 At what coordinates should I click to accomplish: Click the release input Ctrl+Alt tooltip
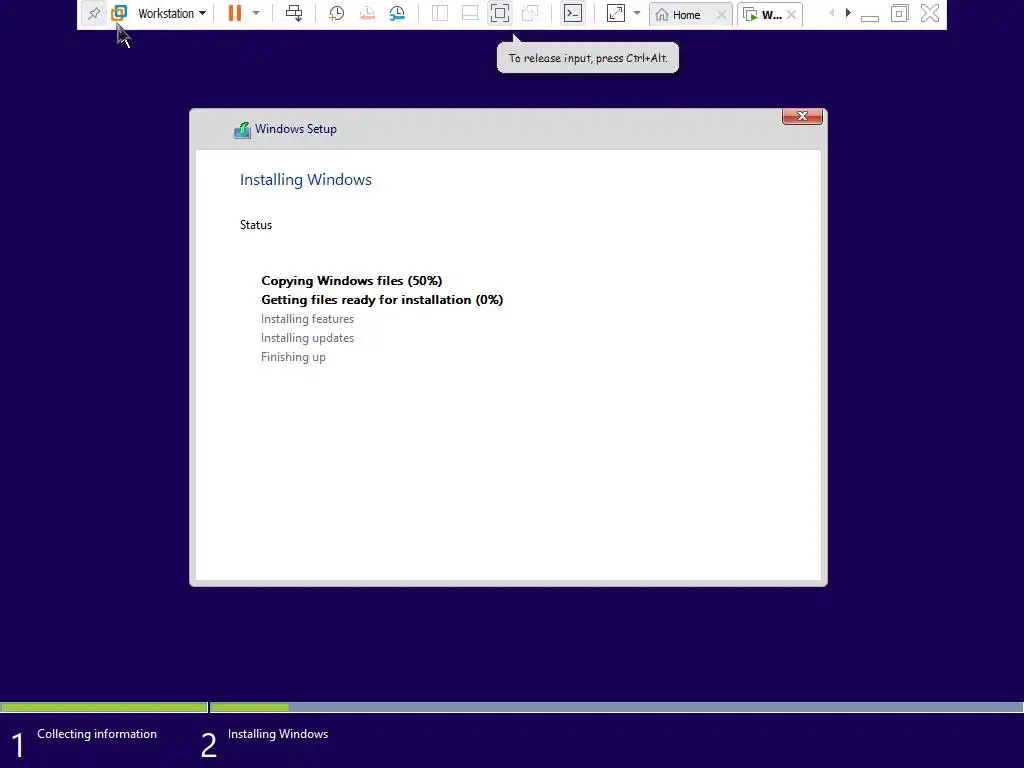tap(588, 58)
